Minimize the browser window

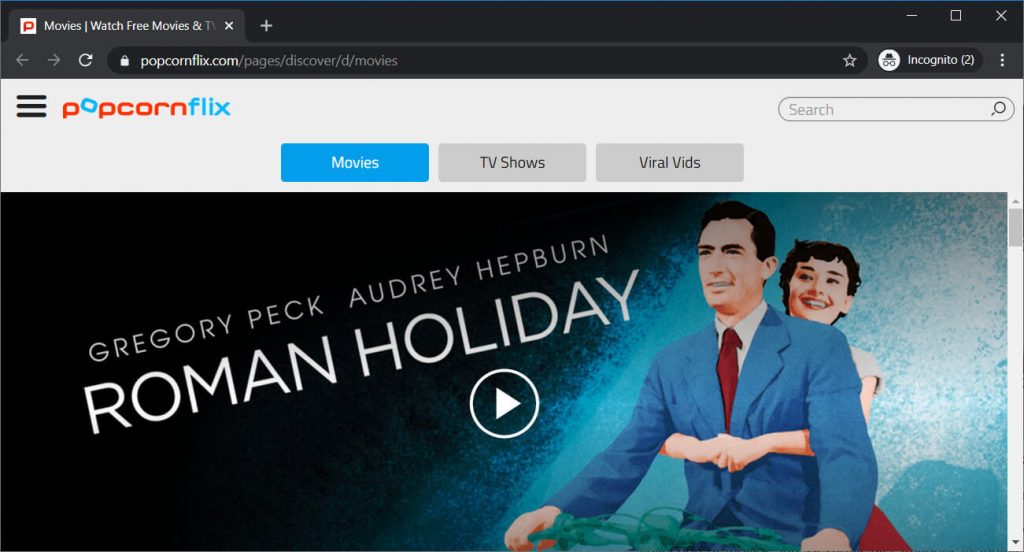coord(912,15)
